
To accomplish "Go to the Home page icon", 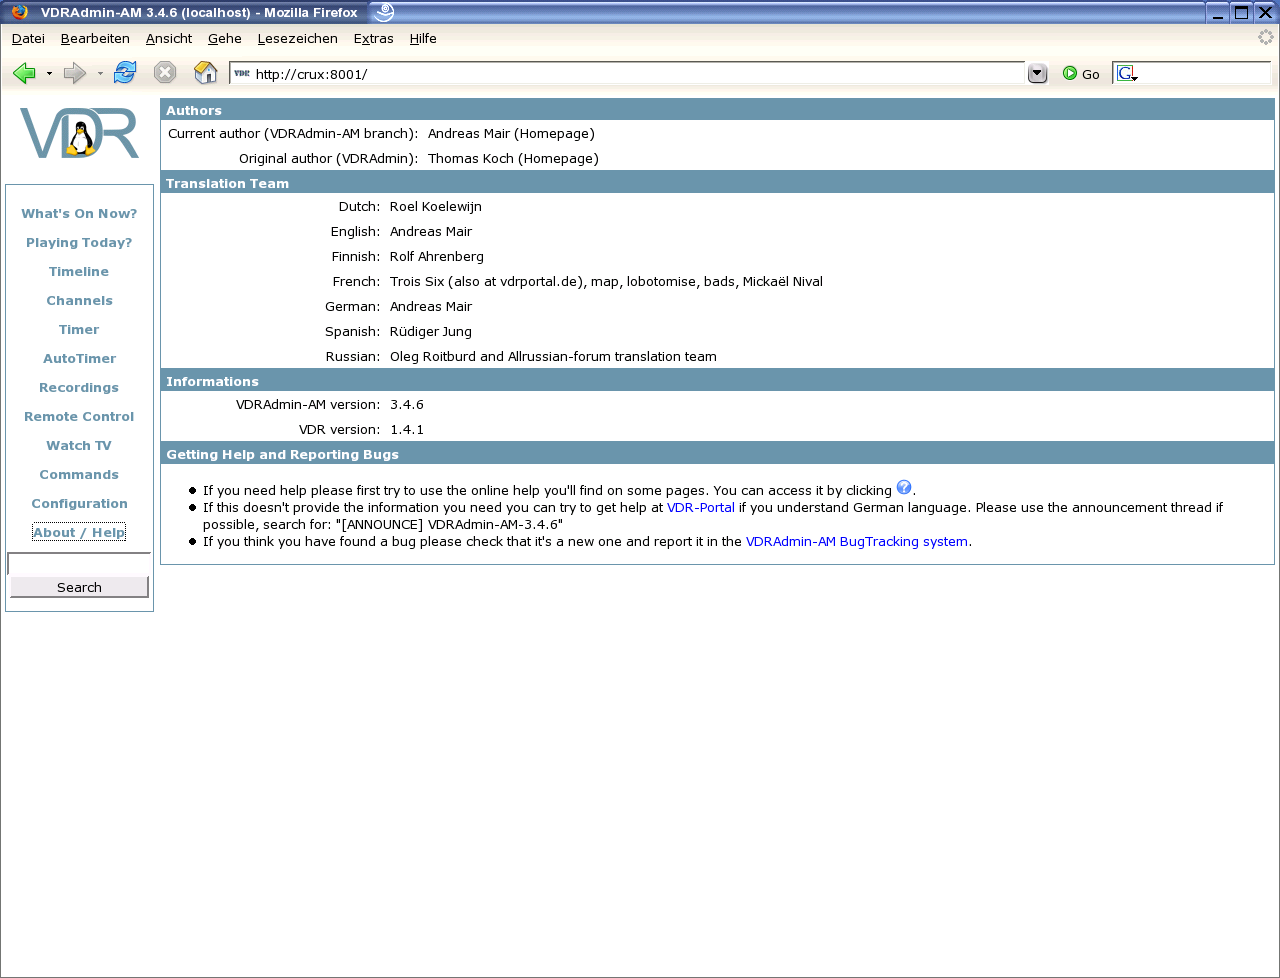I will (206, 73).
